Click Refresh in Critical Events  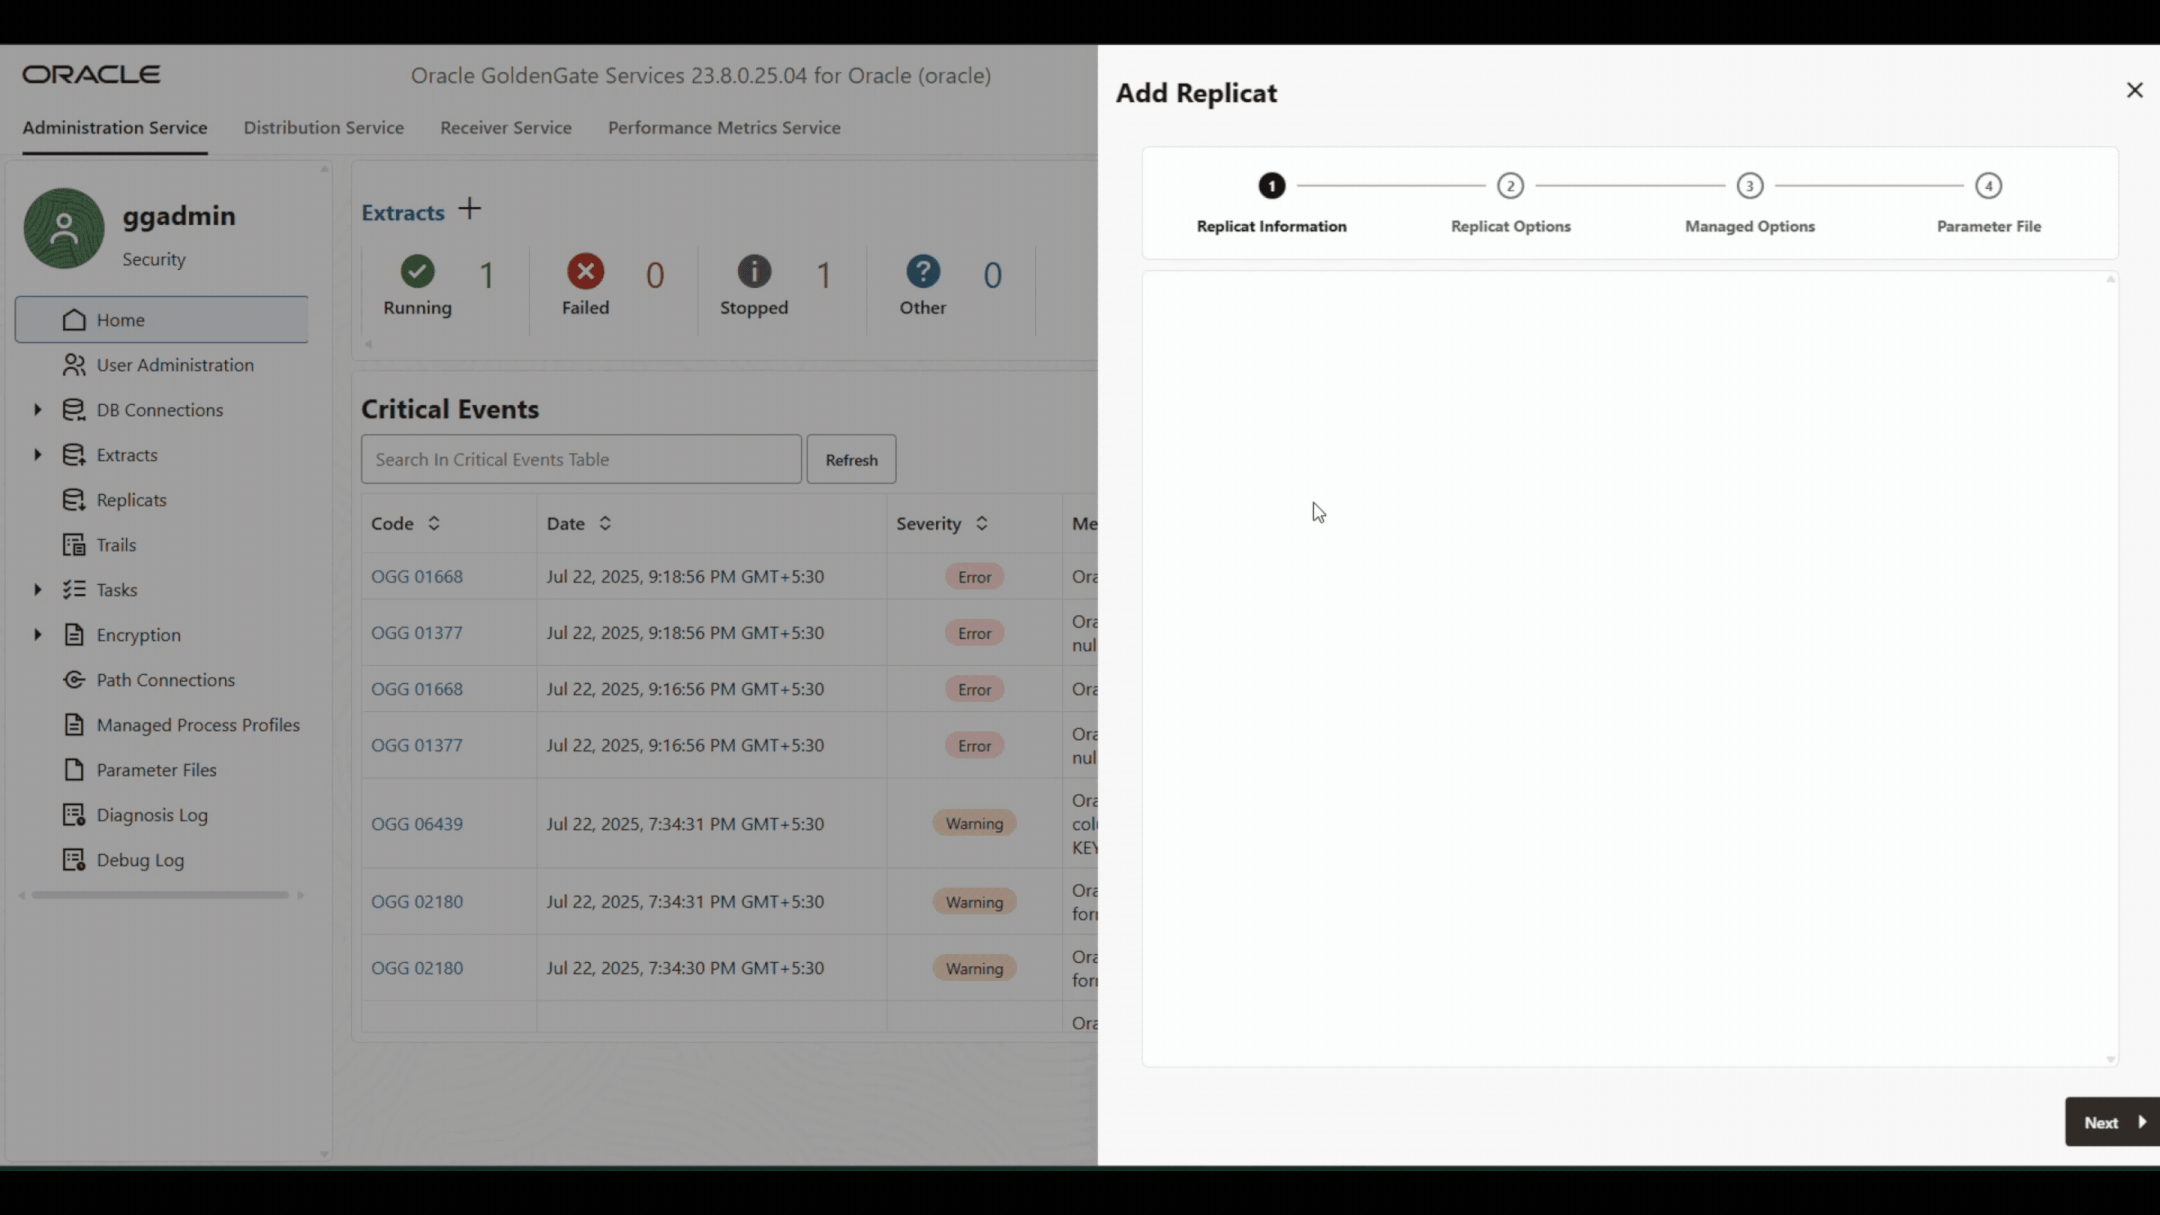coord(851,460)
